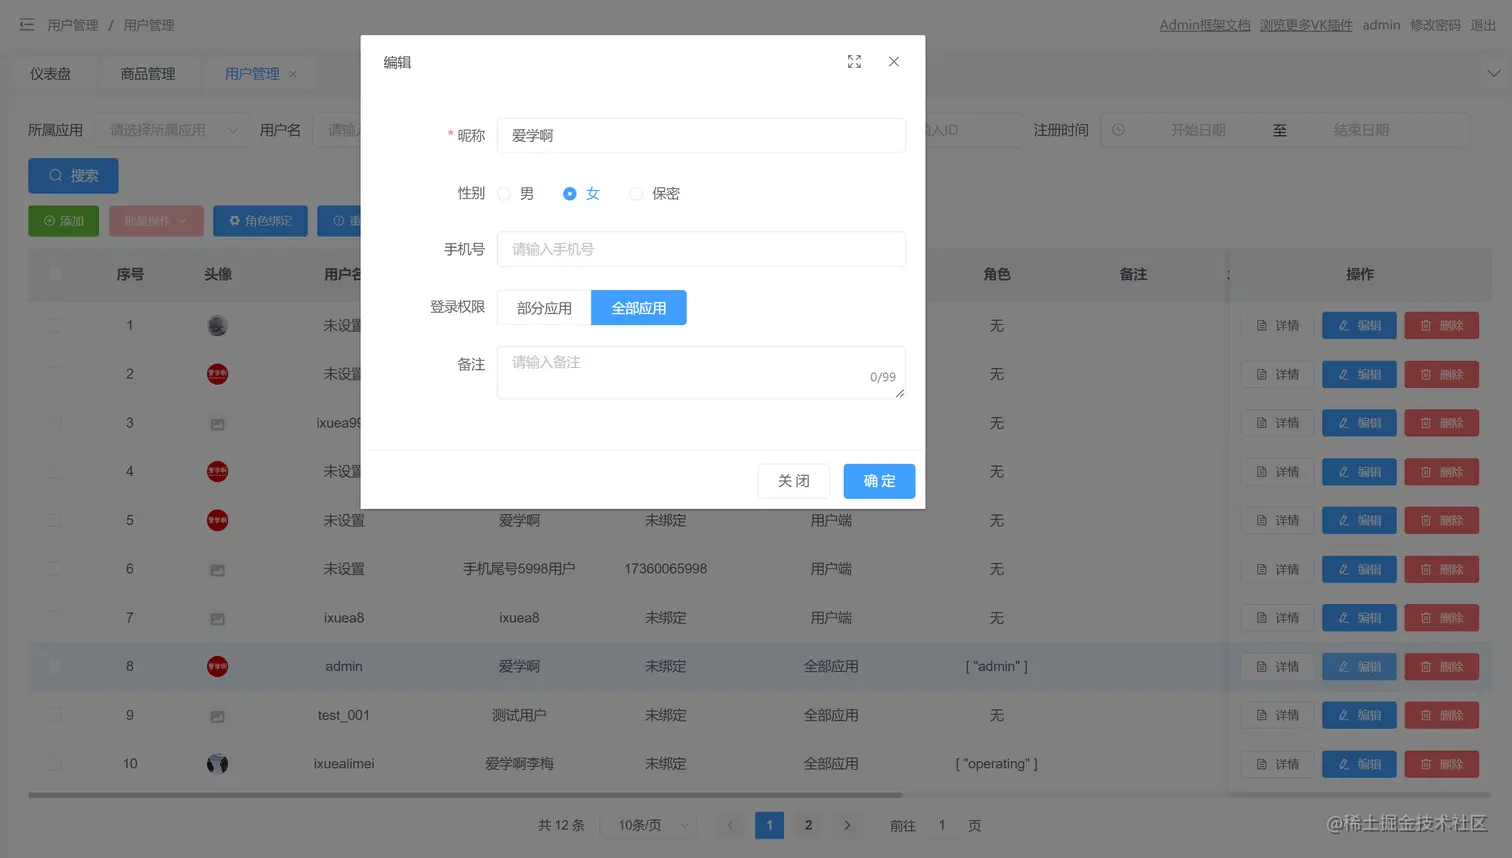Go to the previous page with the left arrow
The image size is (1512, 858).
click(730, 826)
